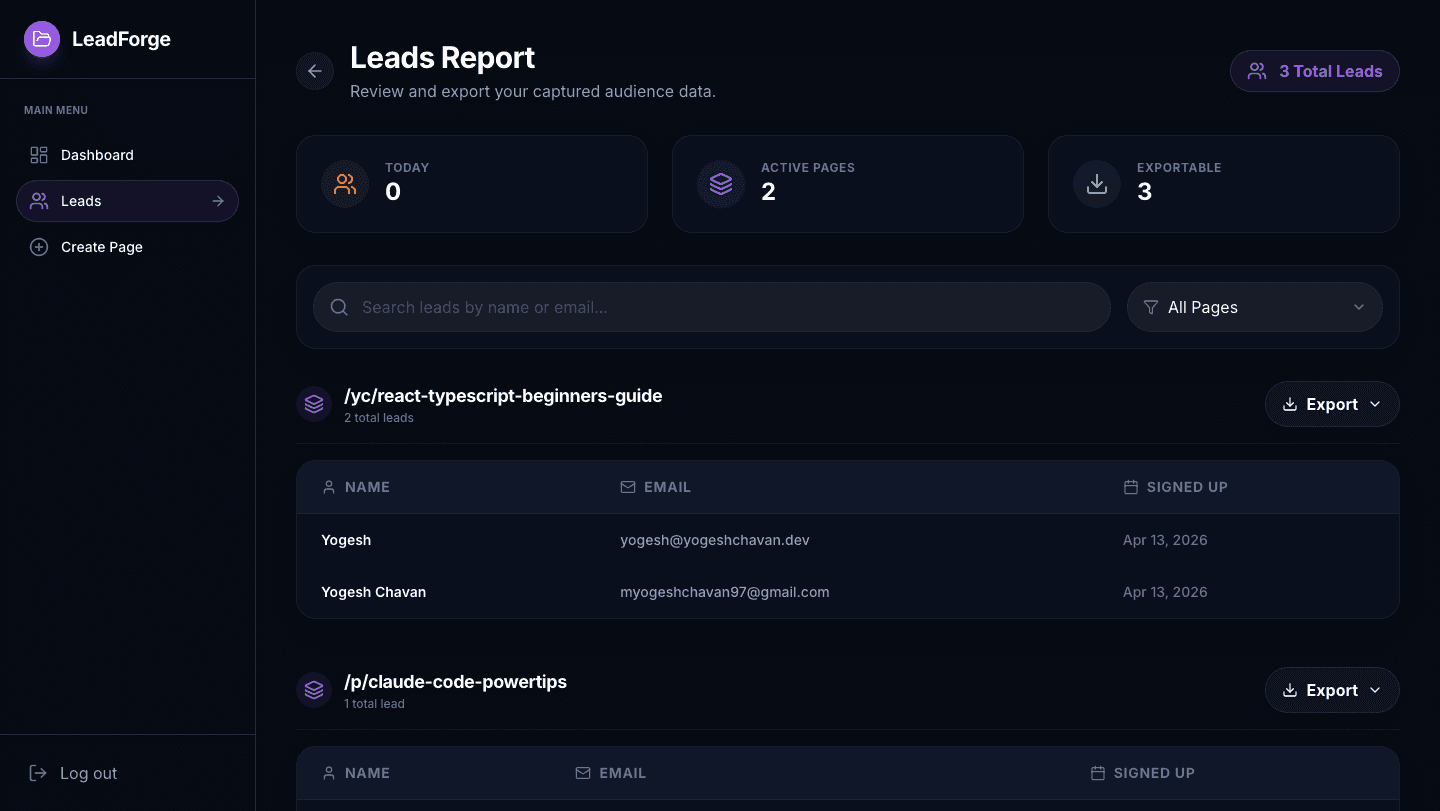Click the 3 Total Leads badge
The image size is (1440, 811).
(x=1314, y=71)
